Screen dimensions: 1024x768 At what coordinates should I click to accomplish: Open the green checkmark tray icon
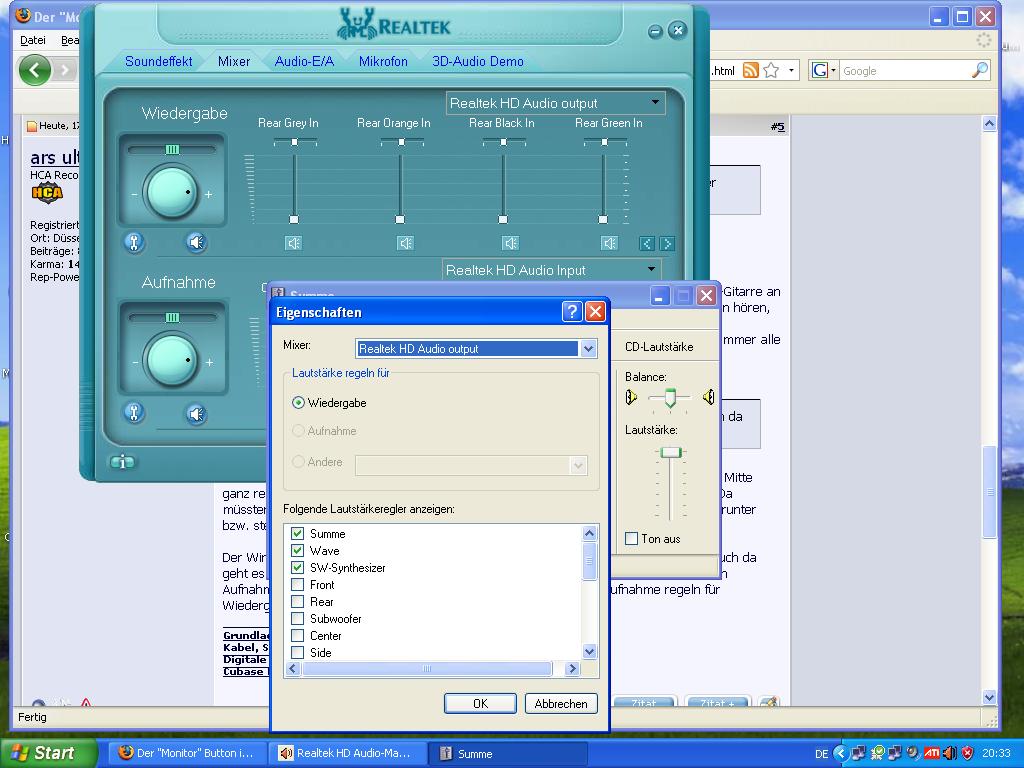[877, 753]
